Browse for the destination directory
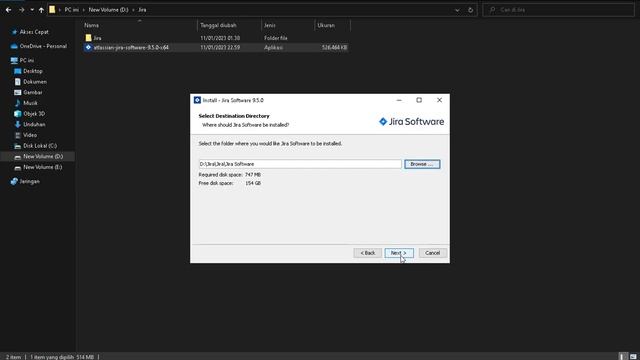640x360 pixels. (422, 164)
